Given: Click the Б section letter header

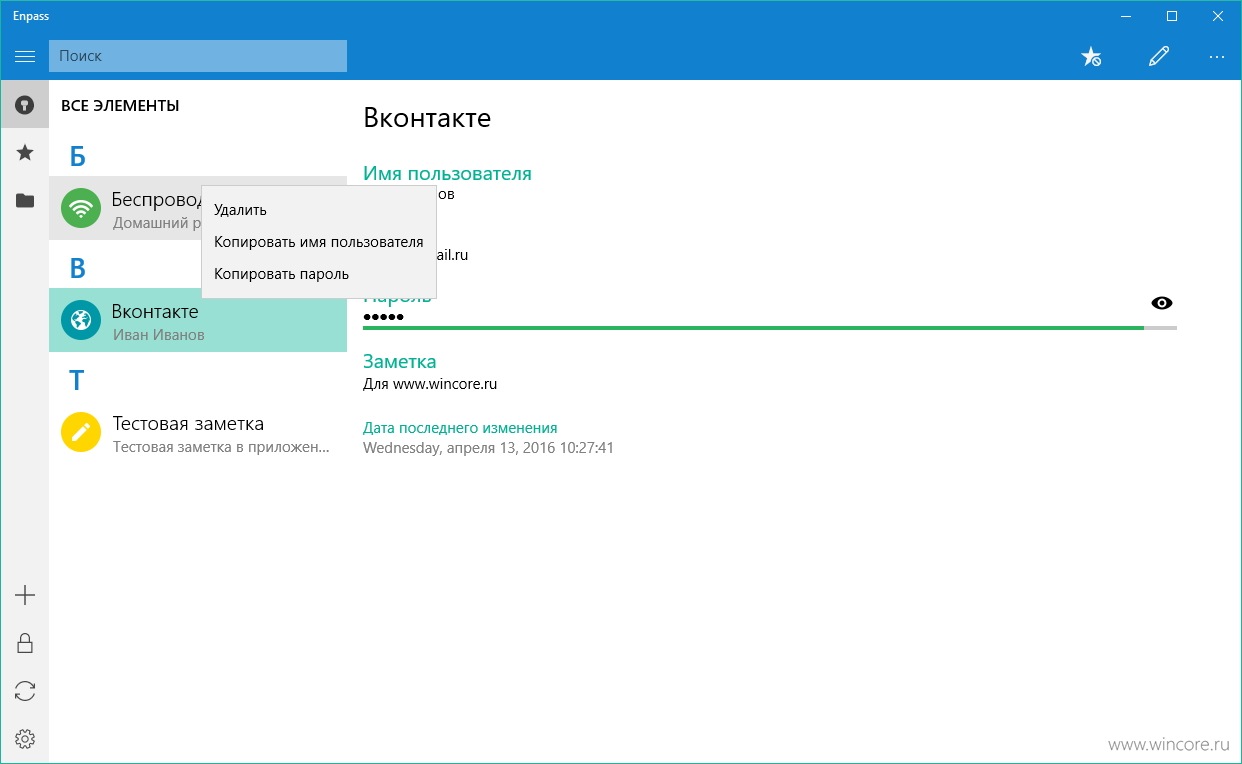Looking at the screenshot, I should tap(77, 156).
